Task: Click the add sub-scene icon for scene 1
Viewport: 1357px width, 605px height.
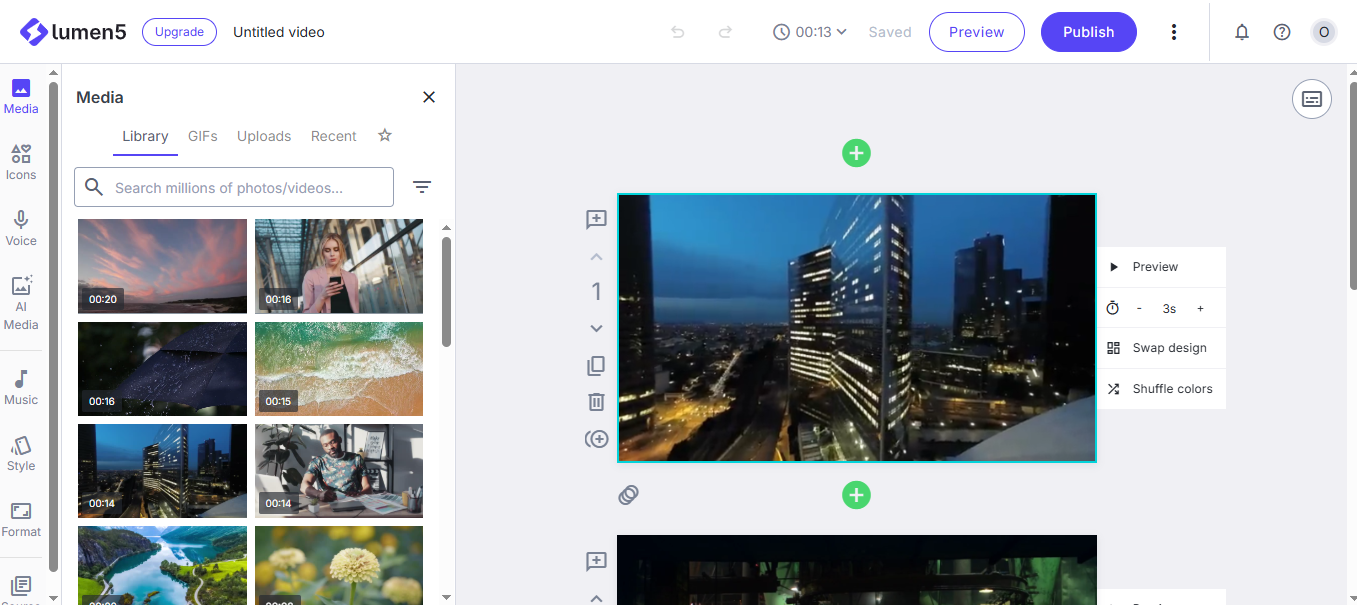Action: (x=596, y=439)
